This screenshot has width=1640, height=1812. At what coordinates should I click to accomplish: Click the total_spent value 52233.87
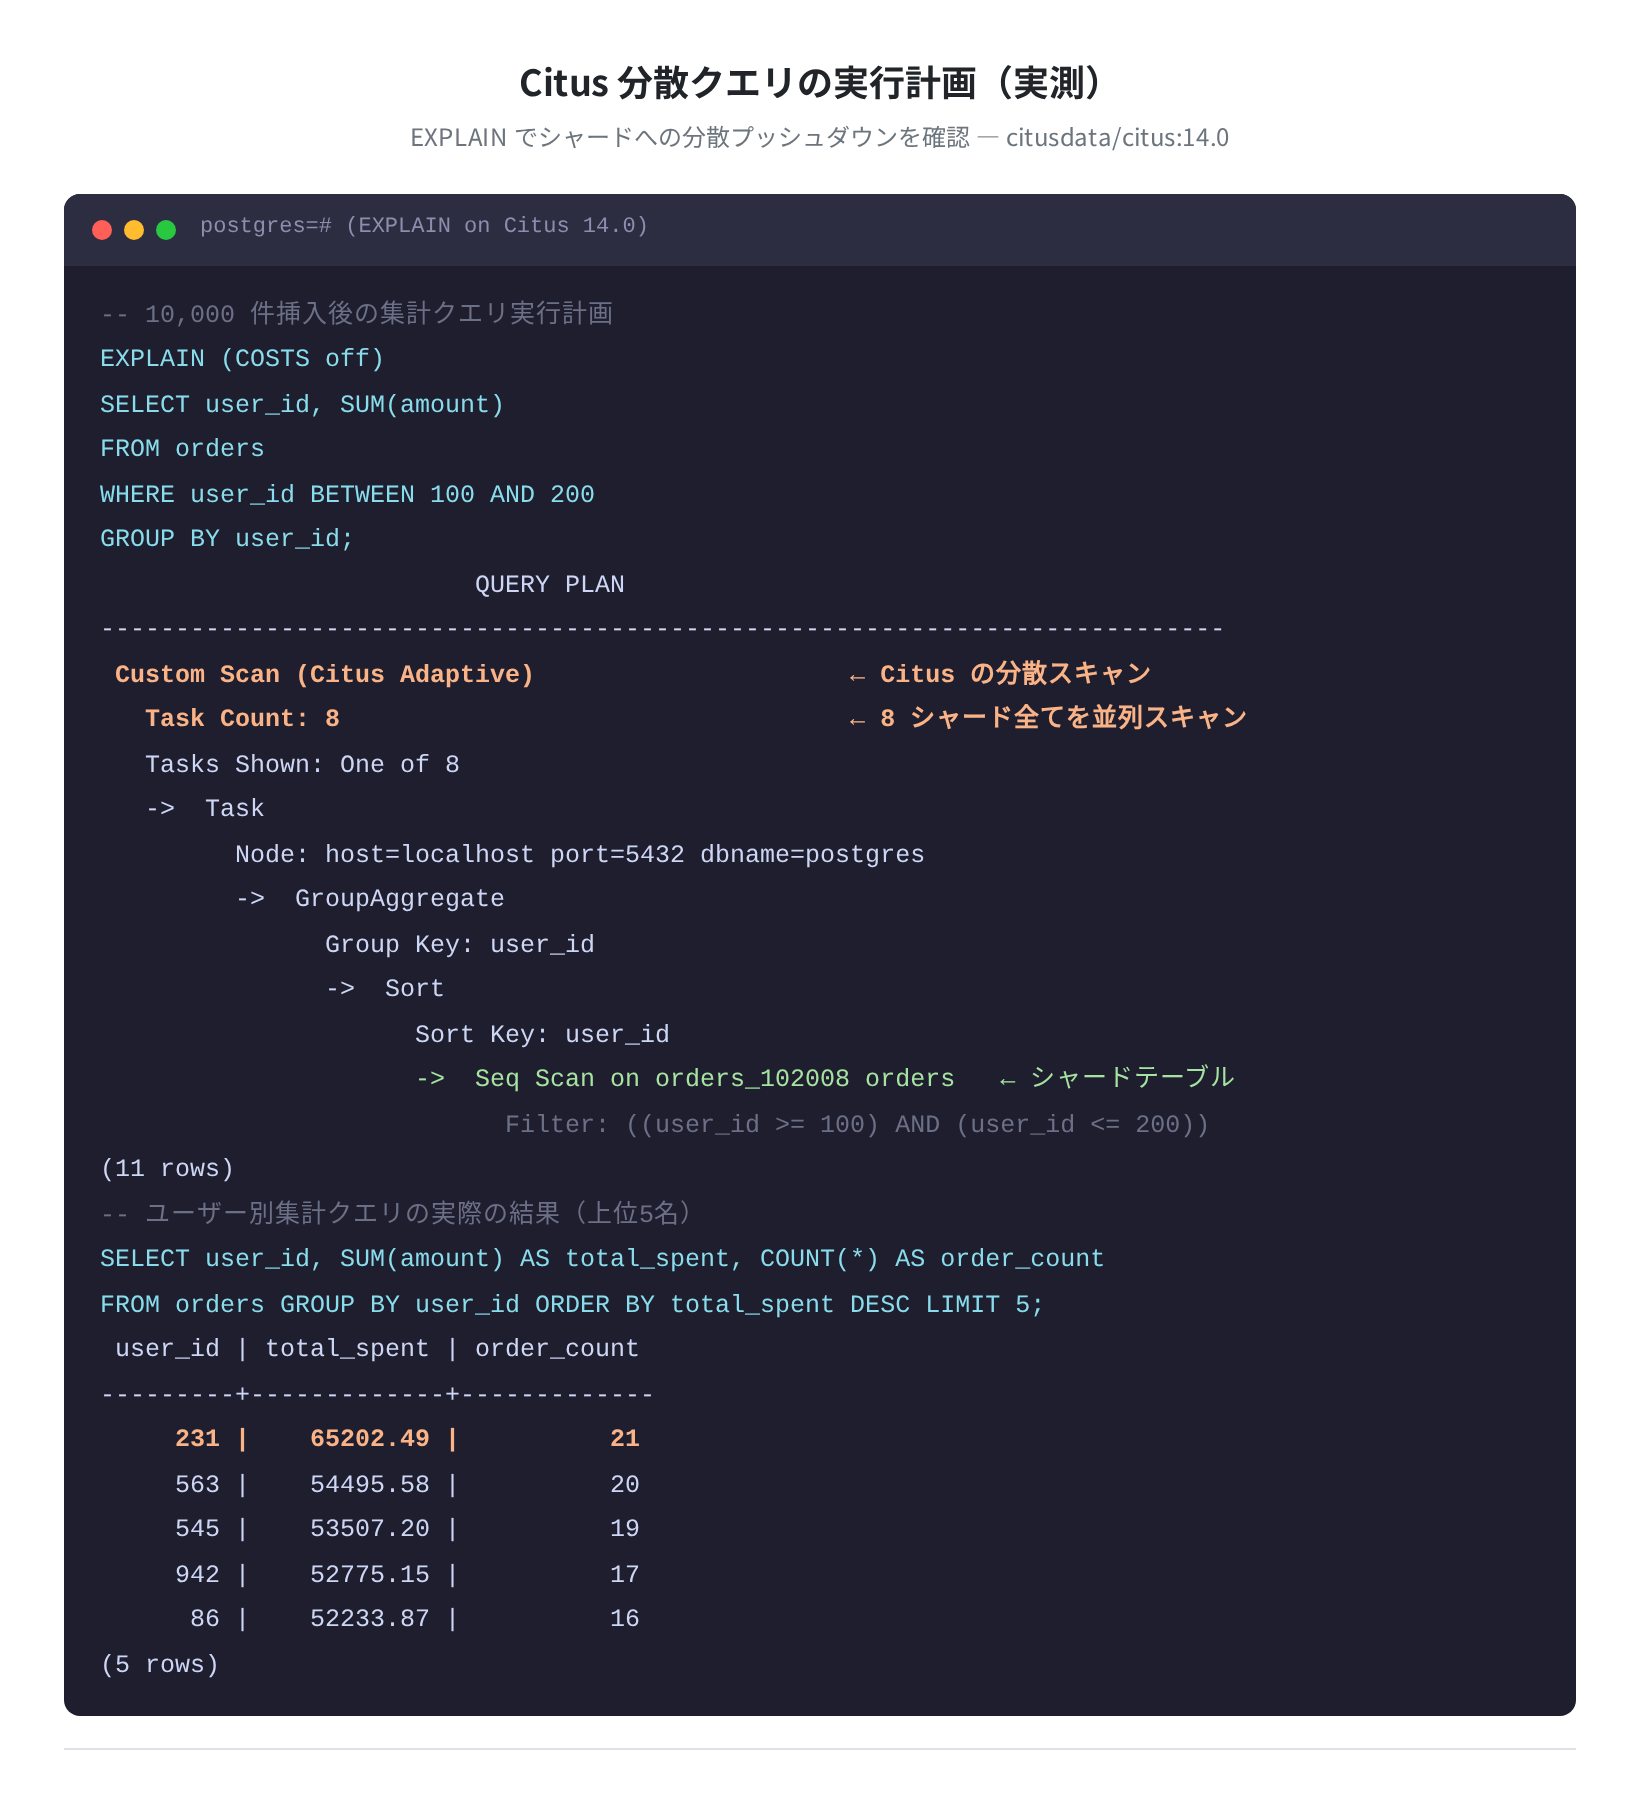click(x=370, y=1619)
